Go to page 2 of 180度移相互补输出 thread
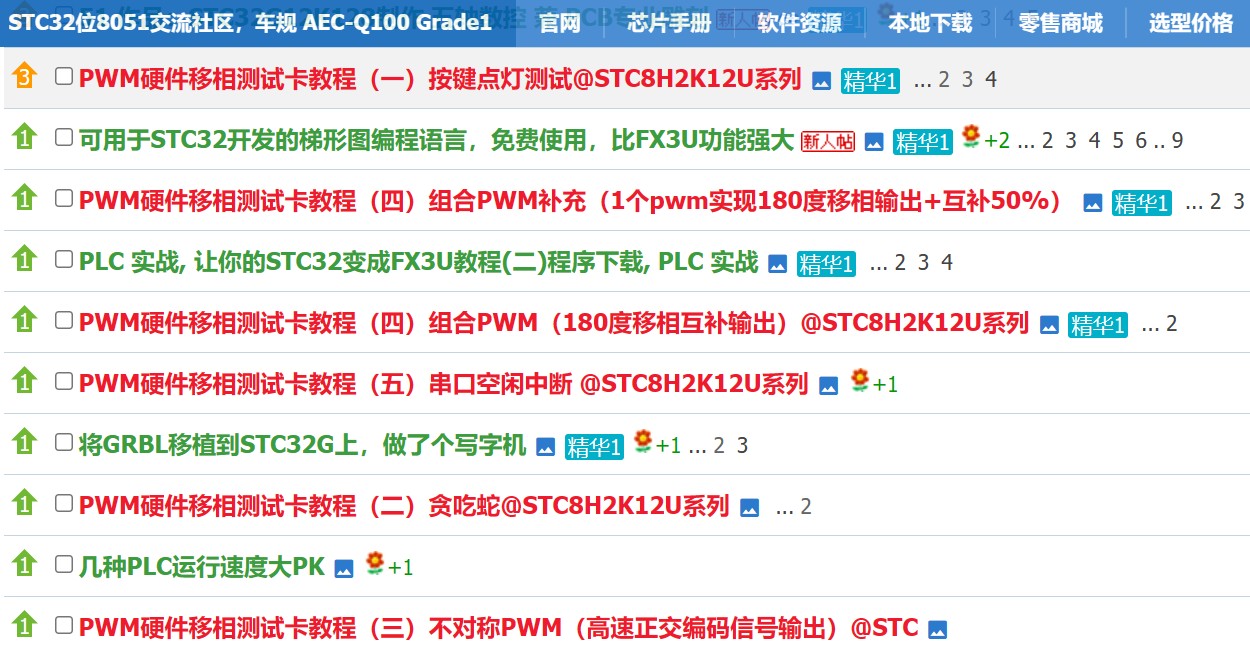The width and height of the screenshot is (1250, 655). pos(1172,324)
